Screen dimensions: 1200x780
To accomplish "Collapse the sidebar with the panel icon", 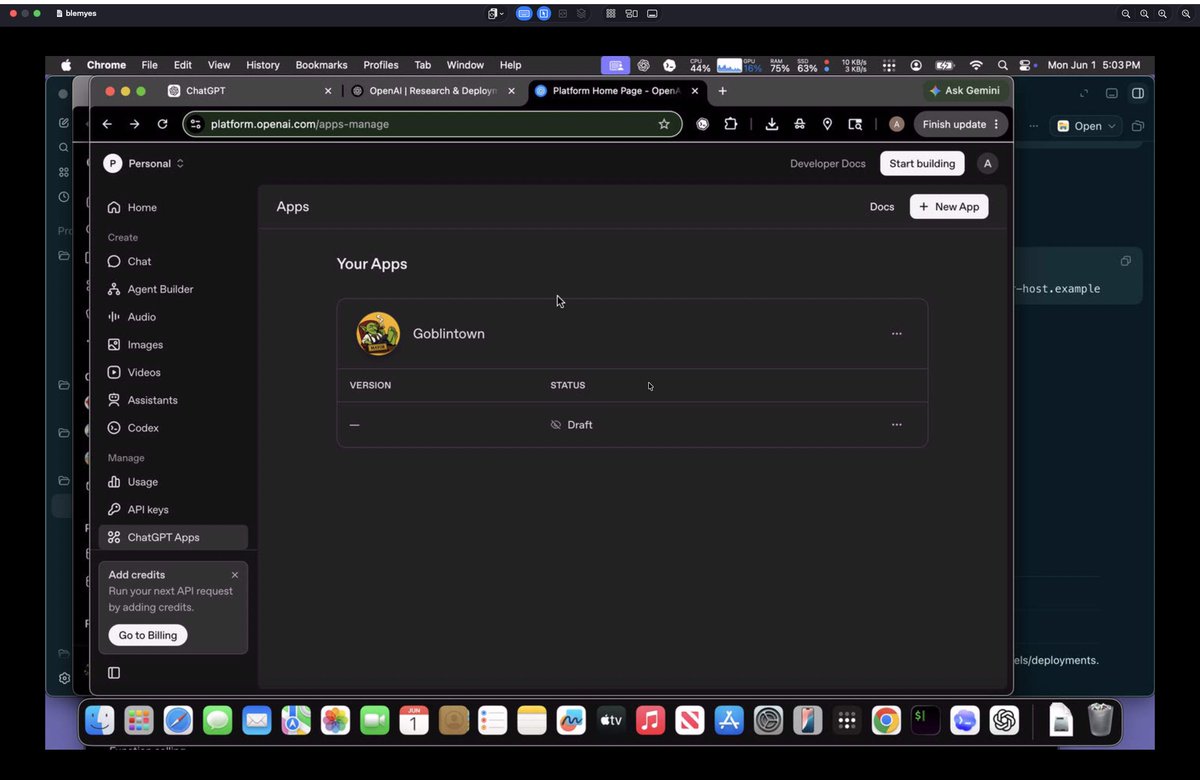I will click(114, 673).
